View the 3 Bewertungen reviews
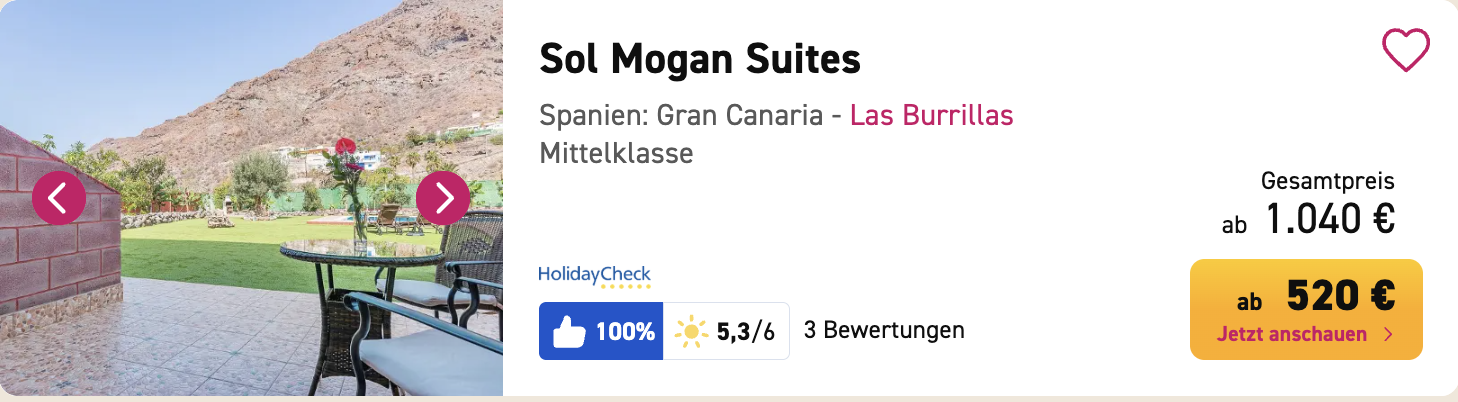Screen dimensions: 1458x402 click(884, 330)
